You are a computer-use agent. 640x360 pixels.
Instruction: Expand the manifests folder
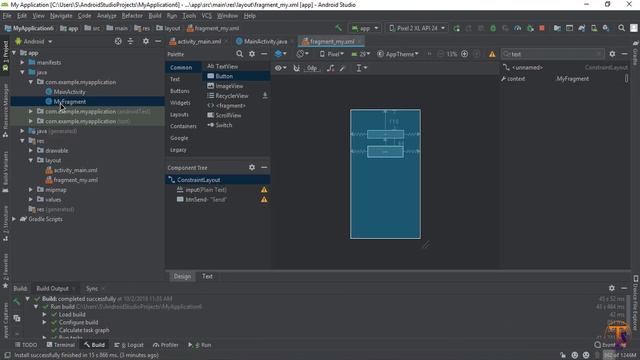[22, 62]
